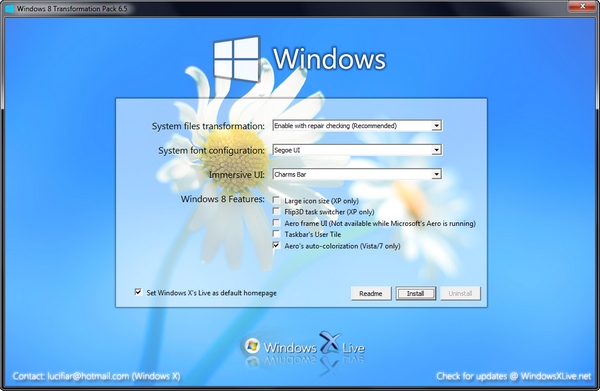Enable Large icon size (XP only)
This screenshot has height=391, width=600.
point(276,200)
